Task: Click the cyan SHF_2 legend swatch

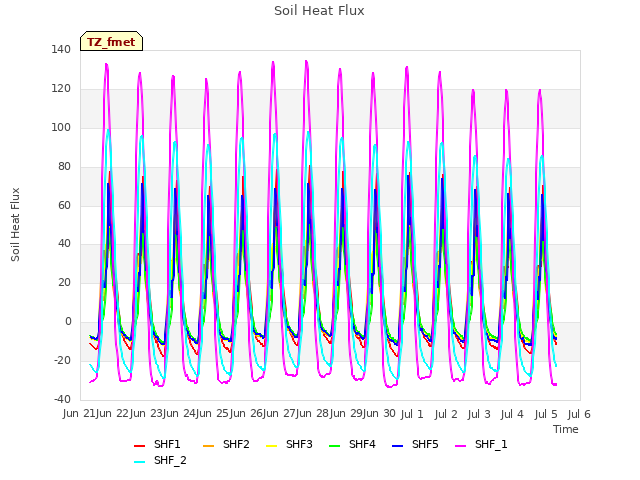Action: click(x=140, y=462)
